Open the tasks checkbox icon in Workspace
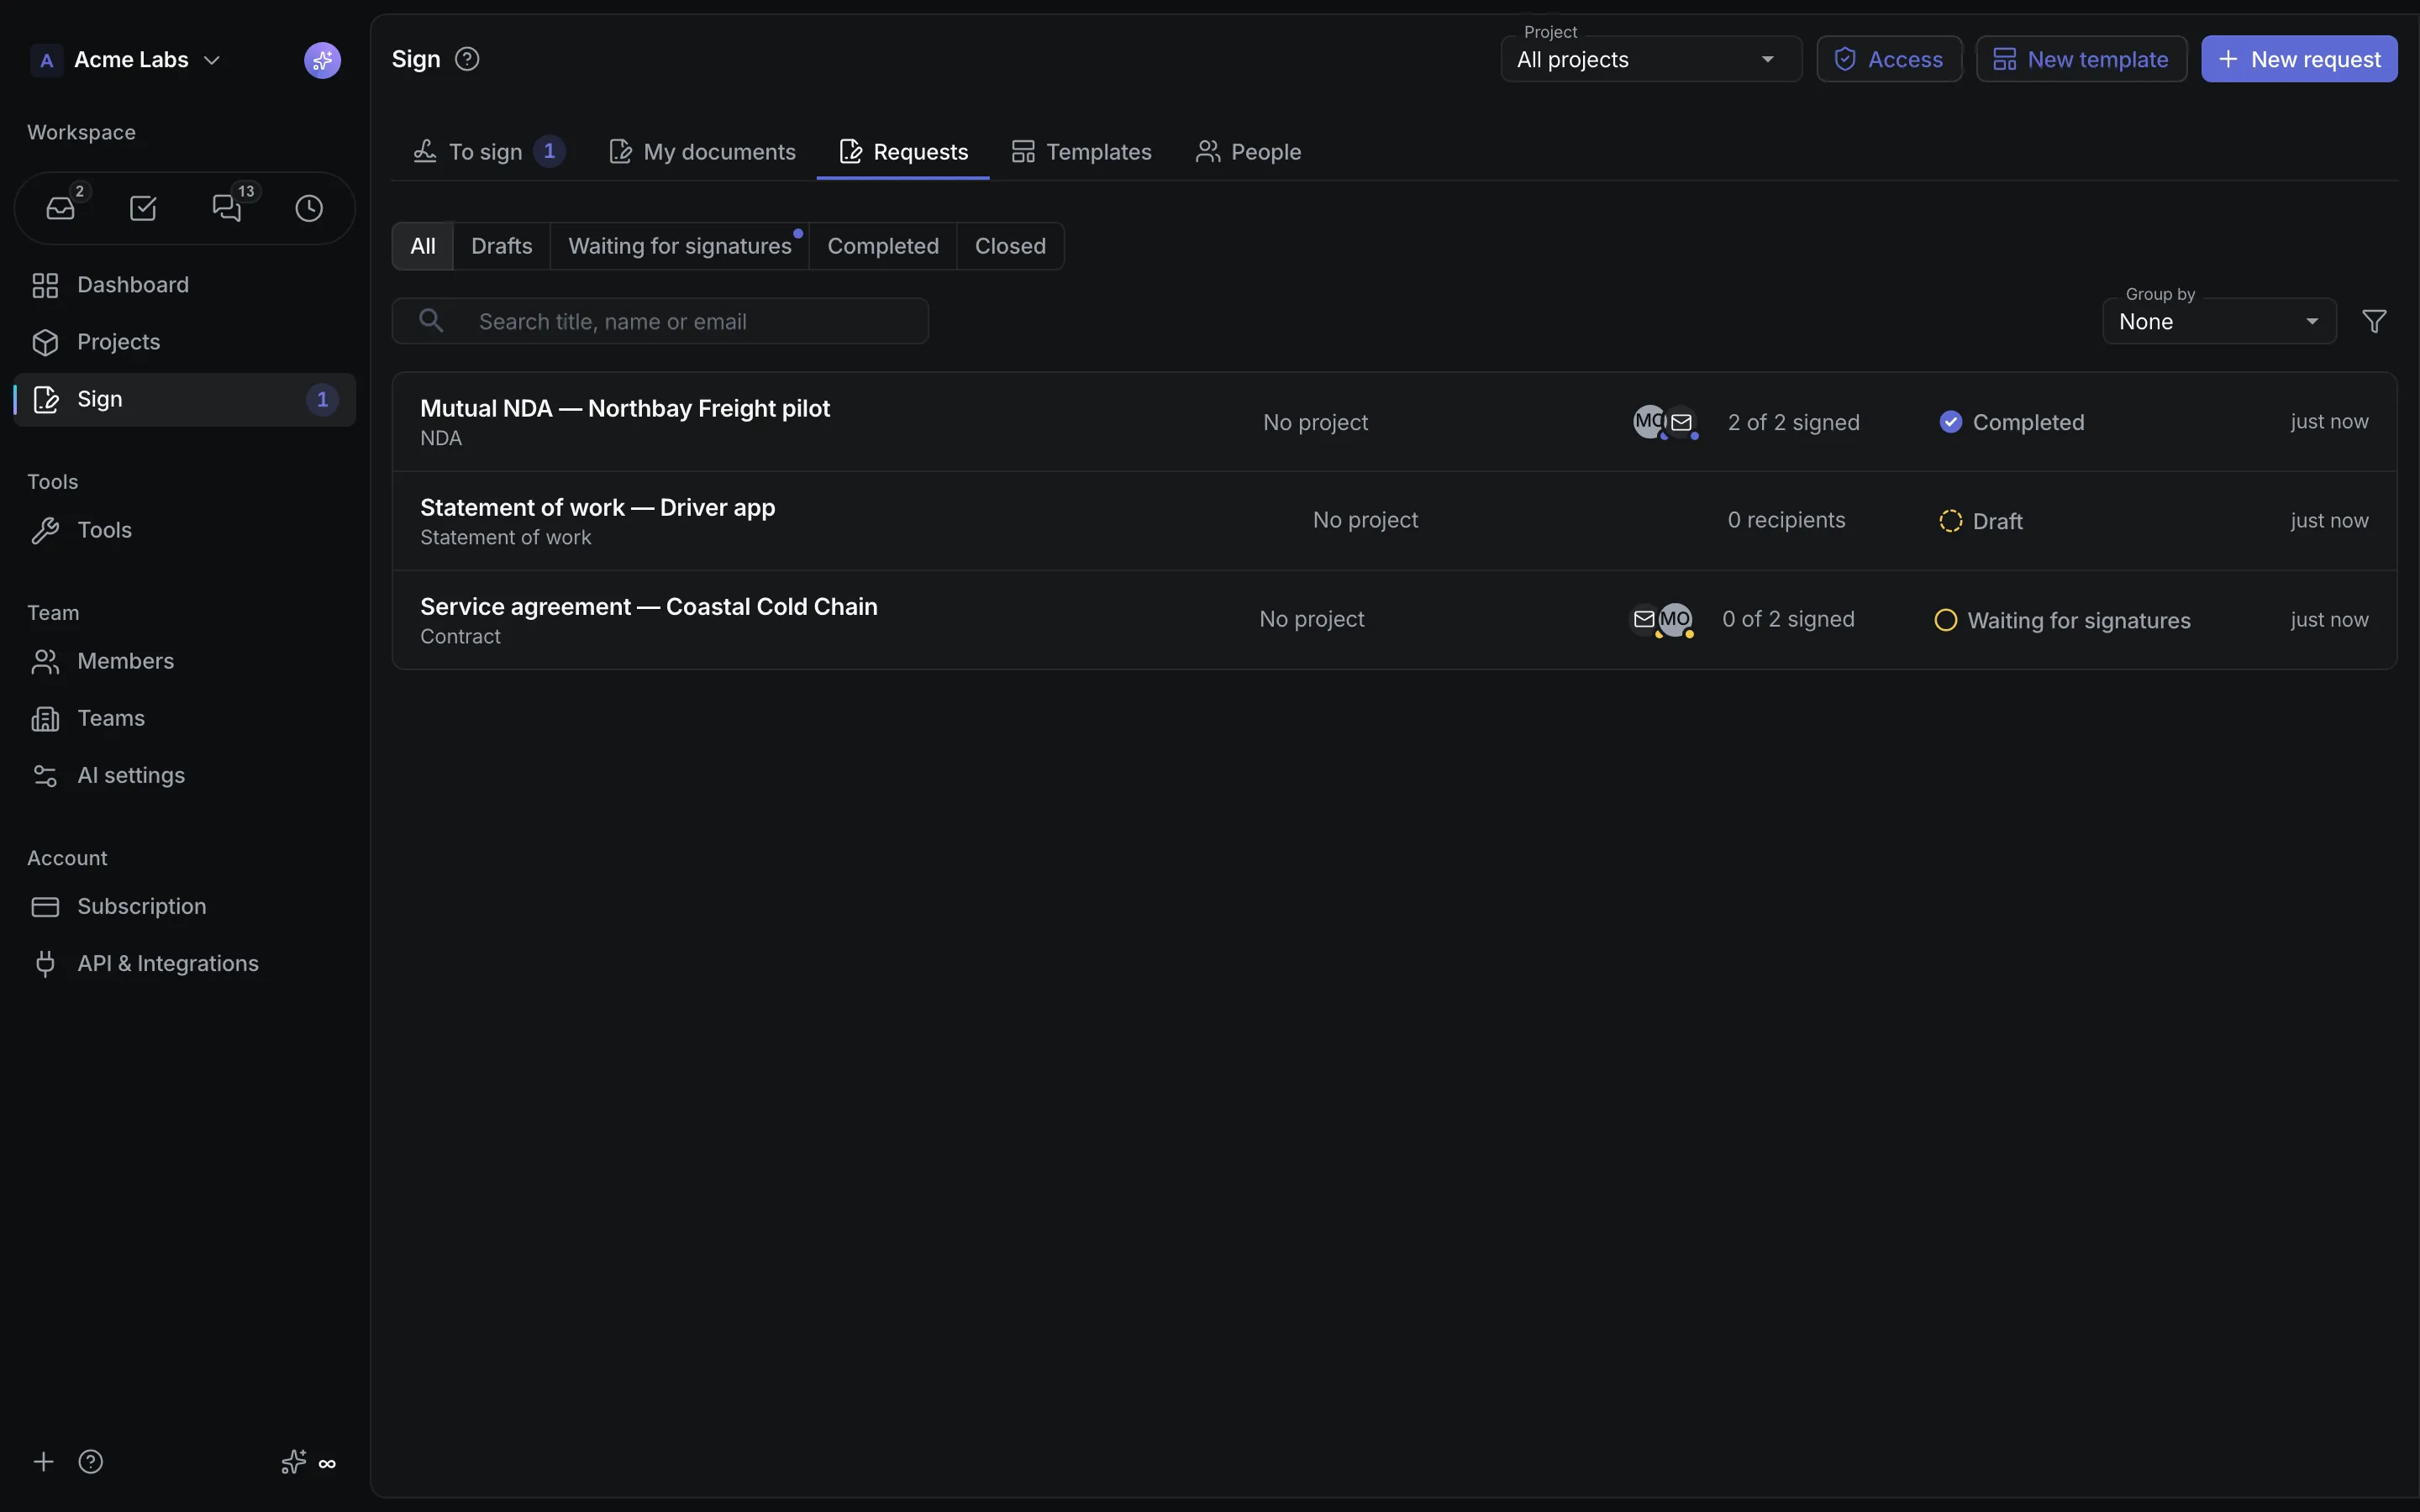Screen dimensions: 2420x1512 coord(143,208)
